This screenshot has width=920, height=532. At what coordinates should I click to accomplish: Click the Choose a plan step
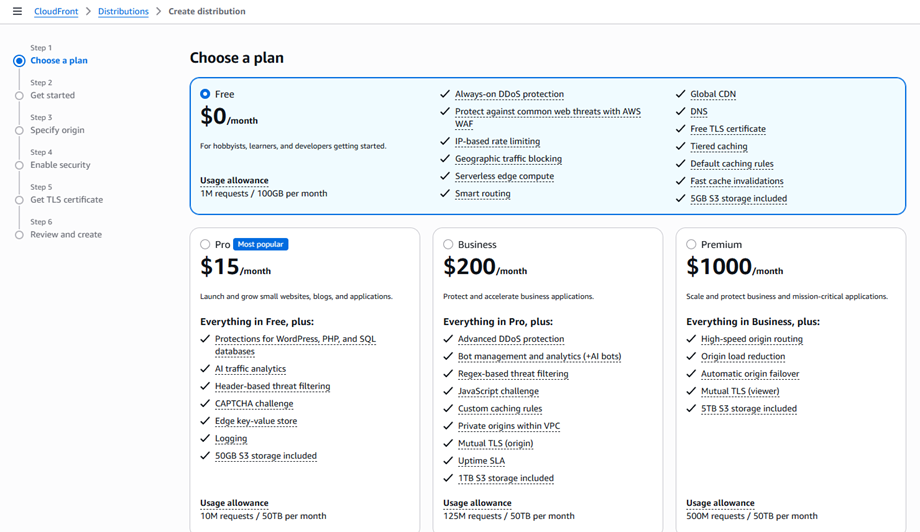point(59,61)
